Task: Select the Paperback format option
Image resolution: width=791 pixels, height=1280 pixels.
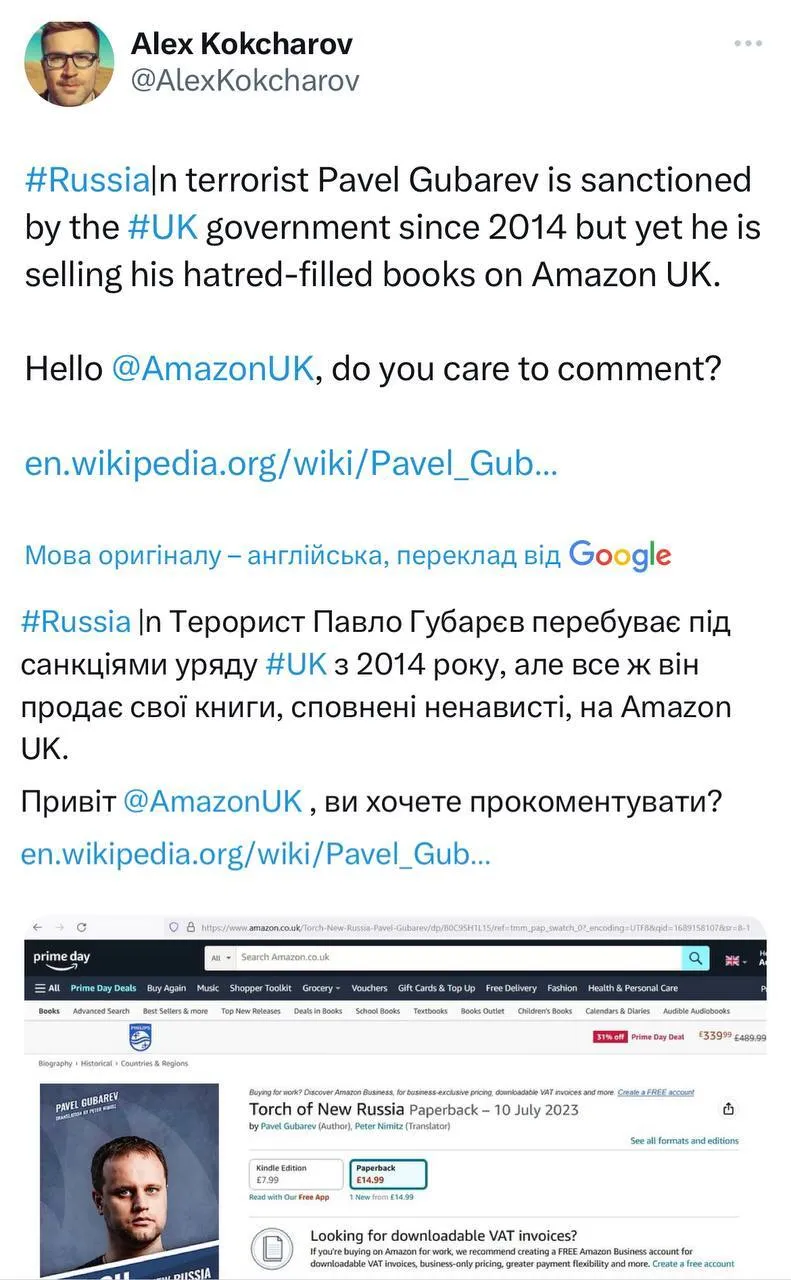Action: (x=387, y=1173)
